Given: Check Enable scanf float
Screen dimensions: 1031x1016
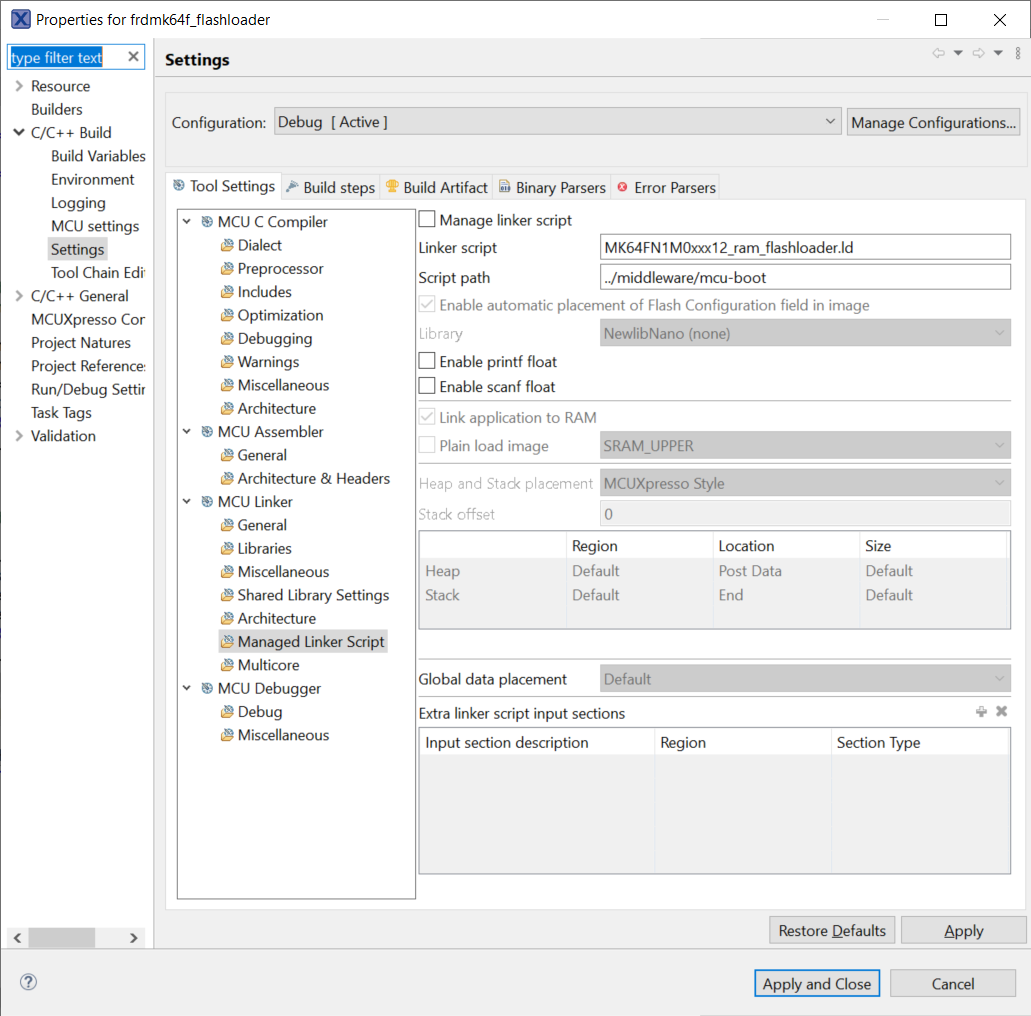Looking at the screenshot, I should pos(425,386).
